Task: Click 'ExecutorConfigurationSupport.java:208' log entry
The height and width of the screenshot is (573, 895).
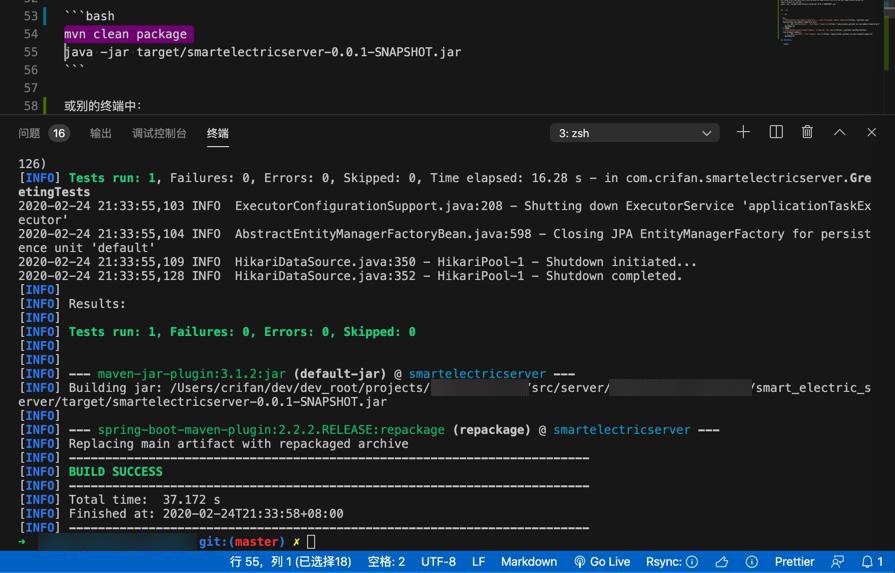Action: pos(369,206)
